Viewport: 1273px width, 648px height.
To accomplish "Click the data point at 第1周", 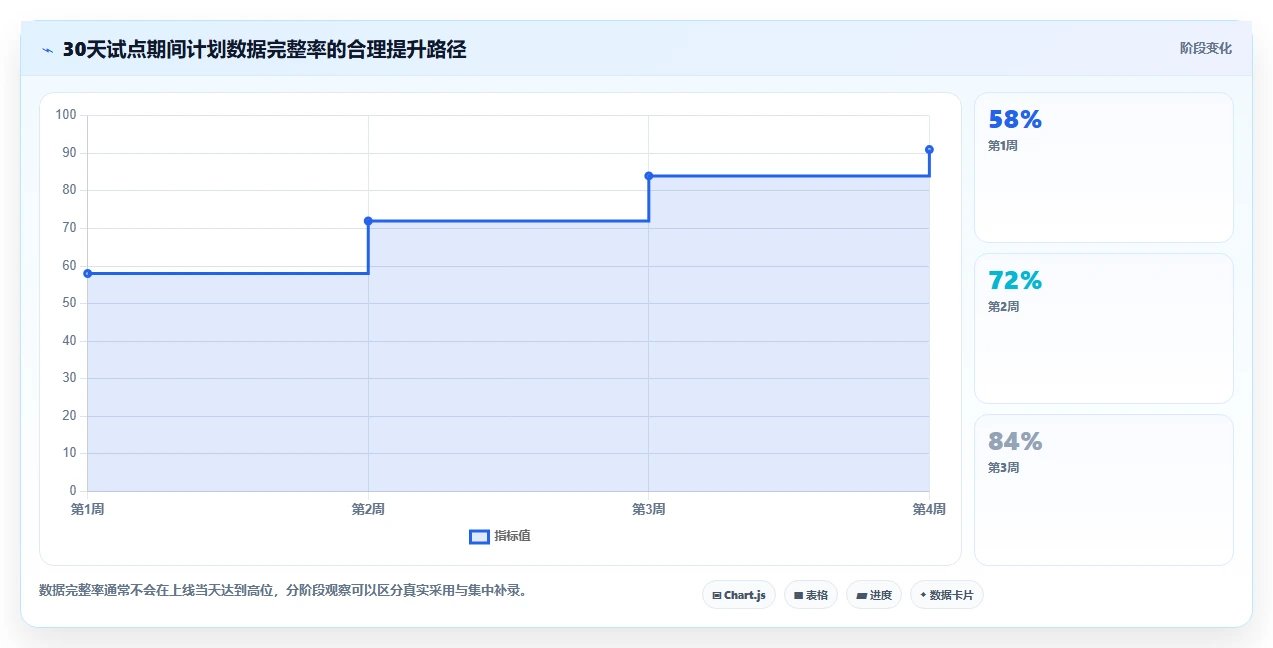I will click(88, 273).
